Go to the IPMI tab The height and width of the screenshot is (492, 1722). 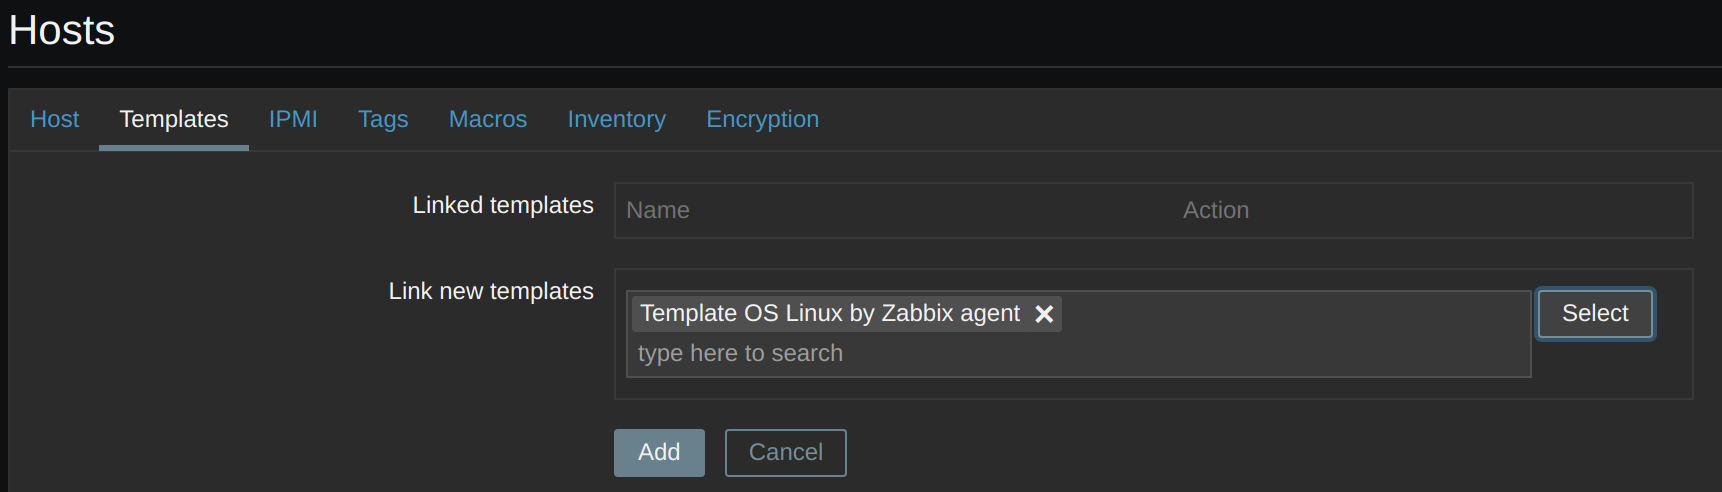[293, 119]
